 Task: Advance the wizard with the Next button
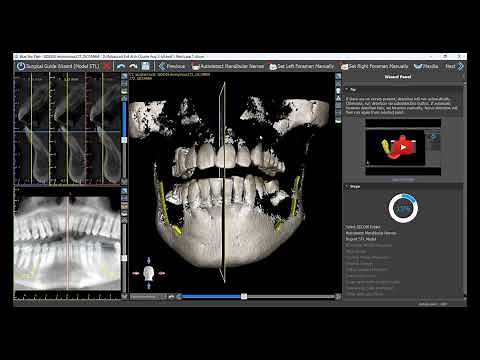pos(454,66)
